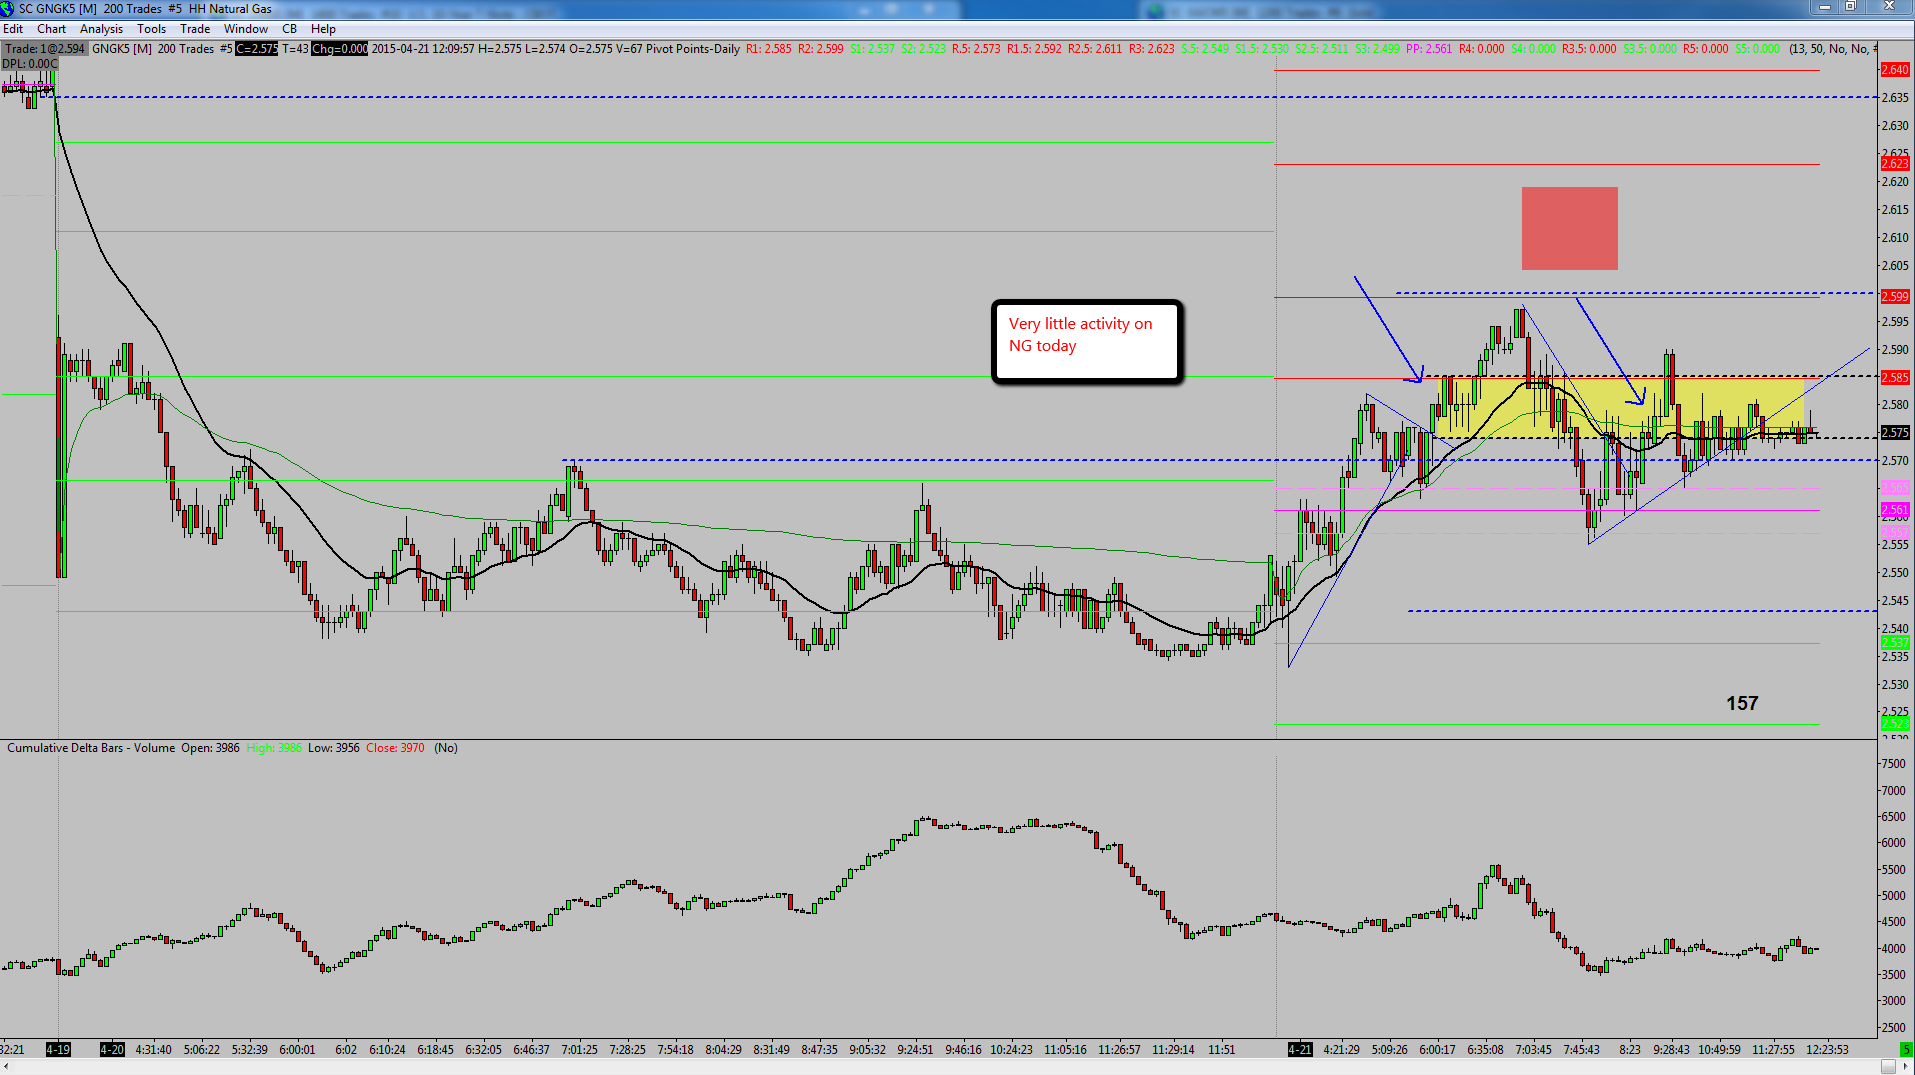Click the 'Close: 3970' delta value

(395, 748)
